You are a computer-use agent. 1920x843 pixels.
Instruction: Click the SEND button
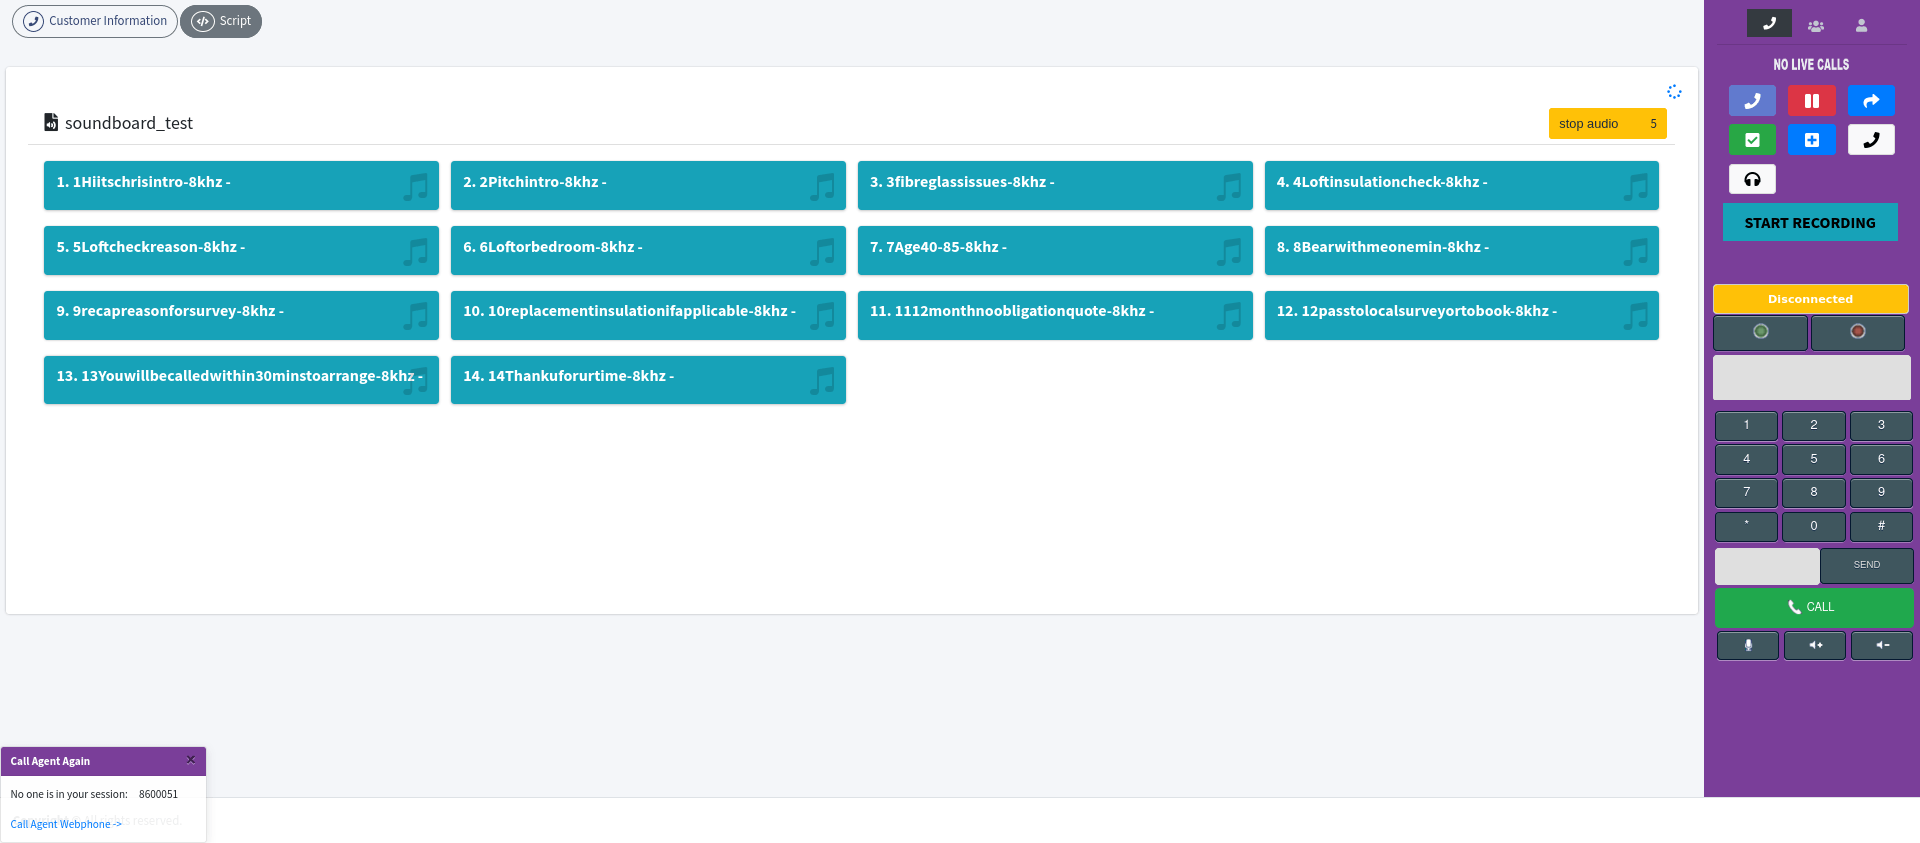click(1866, 566)
